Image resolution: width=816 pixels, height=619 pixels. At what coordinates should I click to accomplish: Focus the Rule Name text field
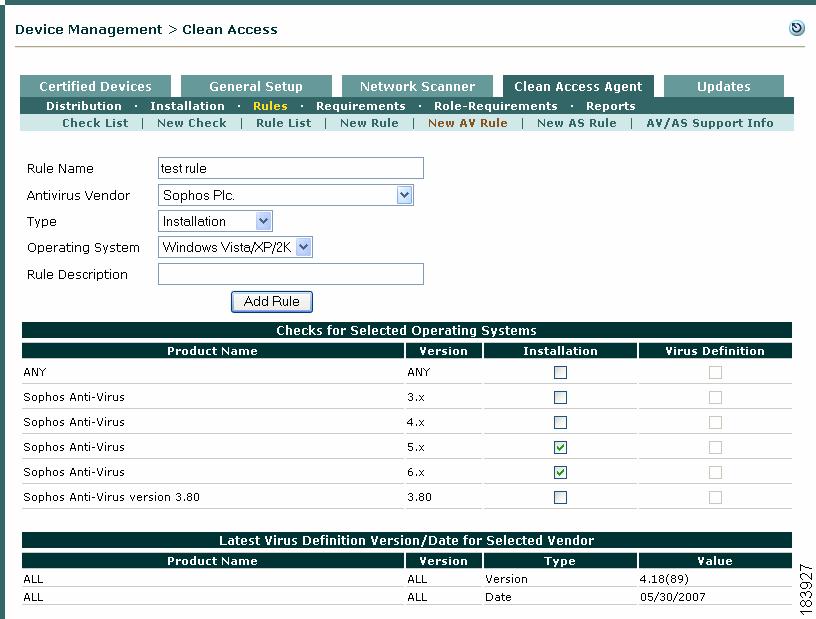291,168
